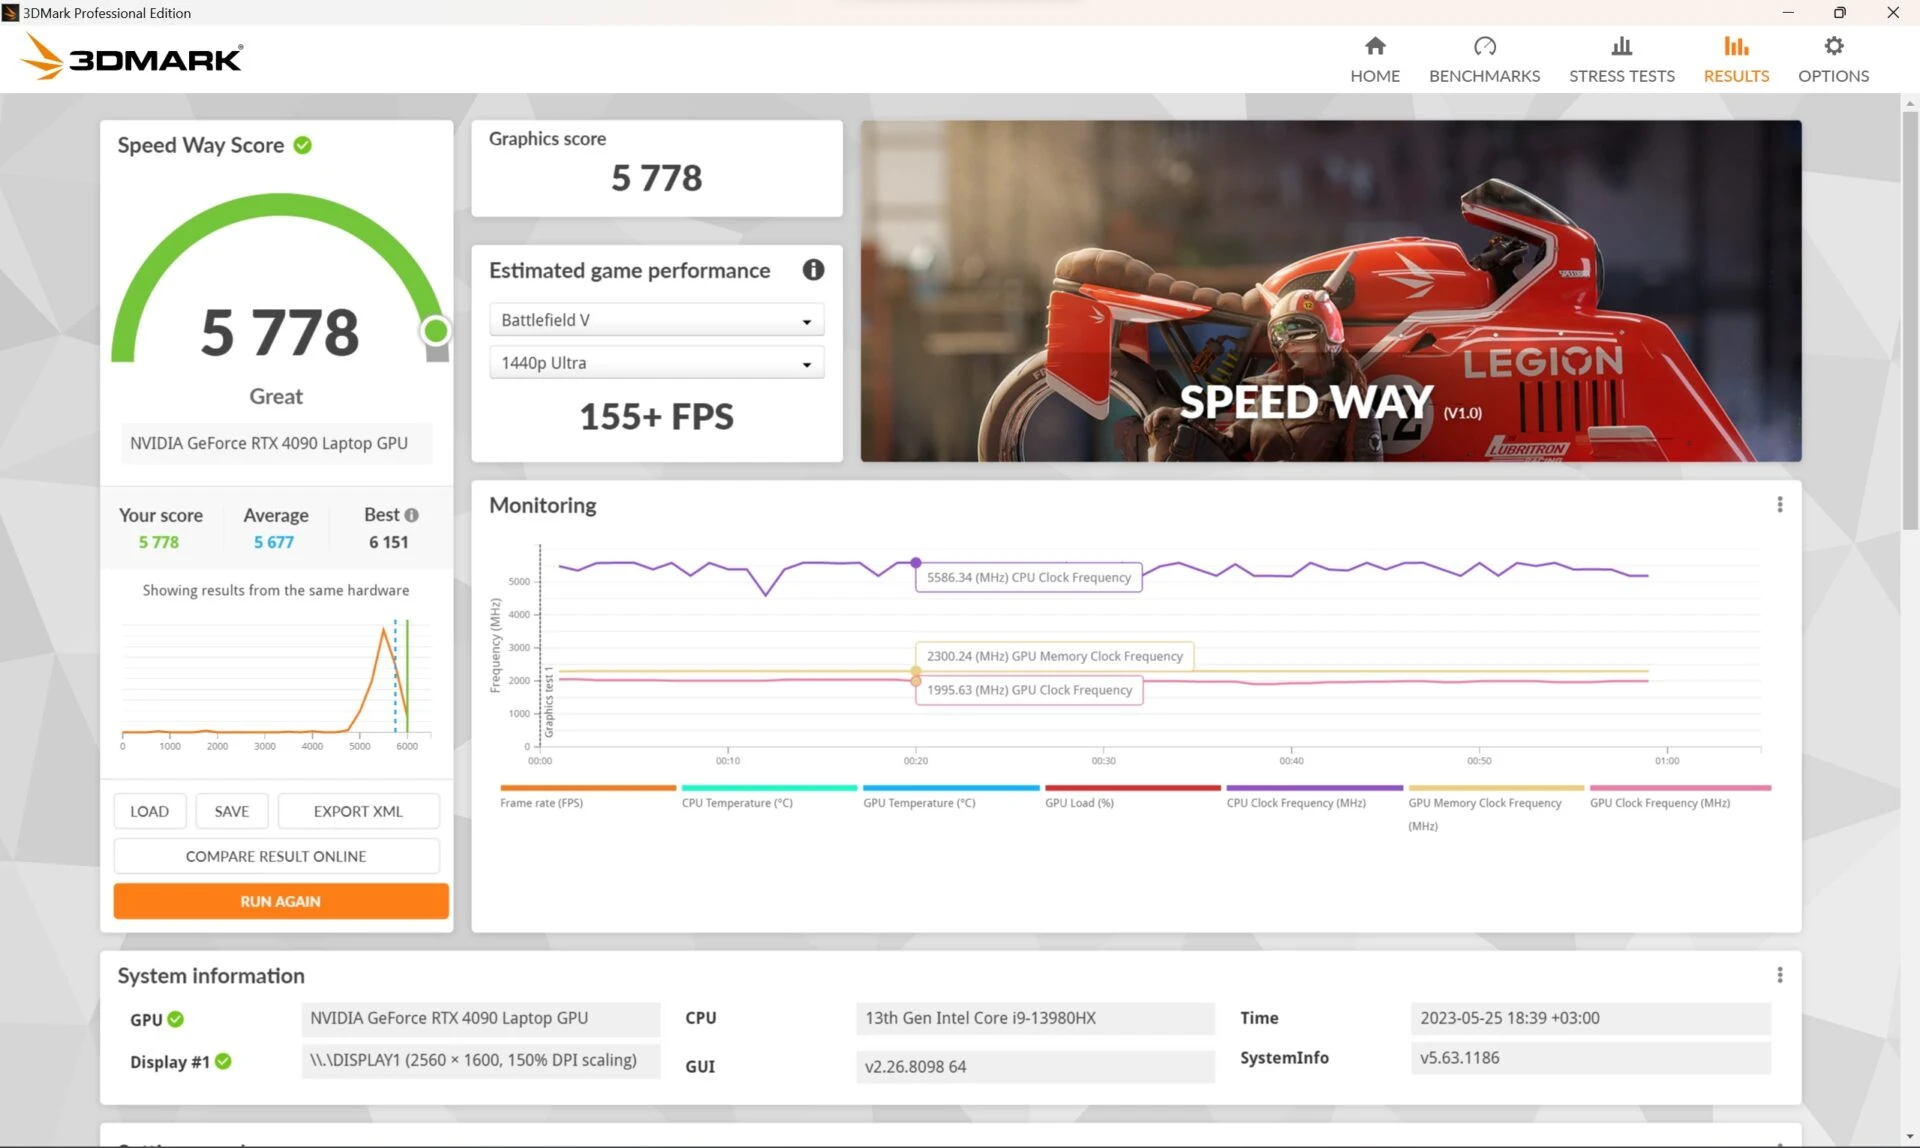Click the vertical scrollbar thumb
1920x1148 pixels.
tap(1910, 320)
